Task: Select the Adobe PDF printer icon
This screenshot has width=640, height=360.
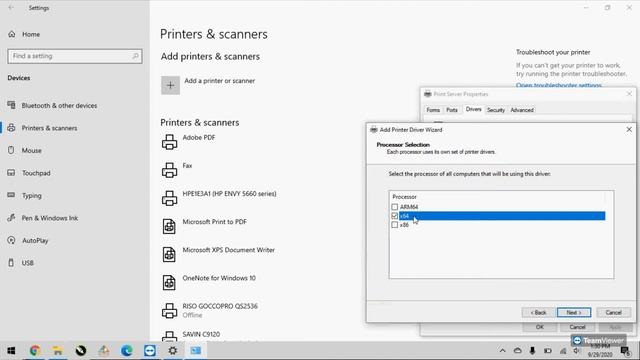Action: pos(169,142)
